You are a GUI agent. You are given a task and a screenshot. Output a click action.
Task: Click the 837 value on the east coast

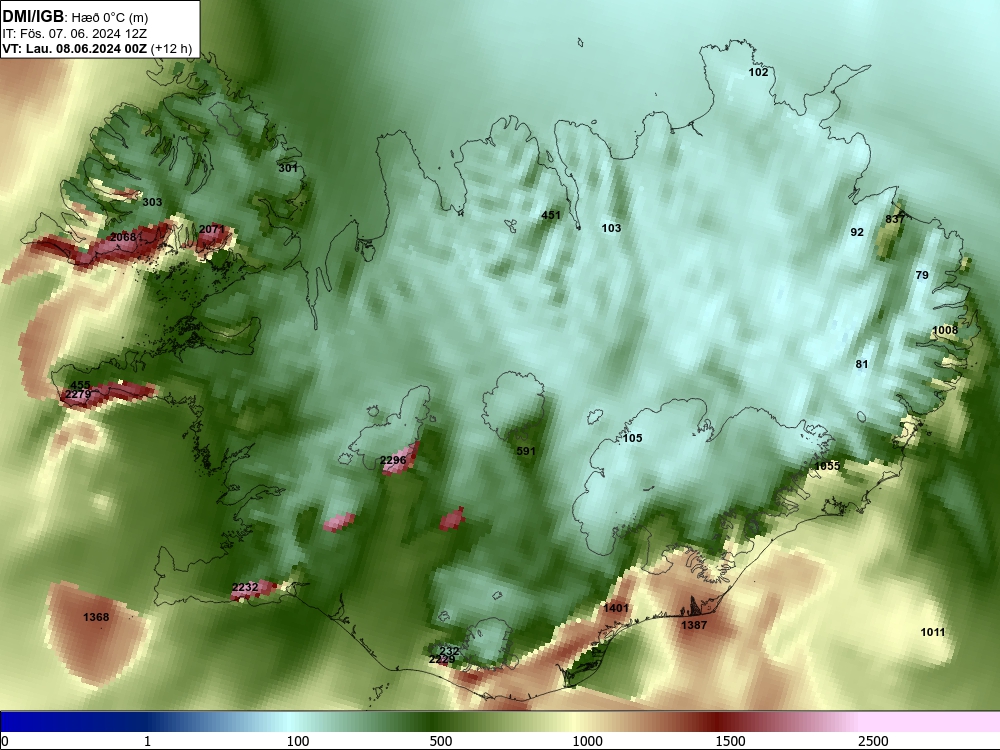pos(895,219)
